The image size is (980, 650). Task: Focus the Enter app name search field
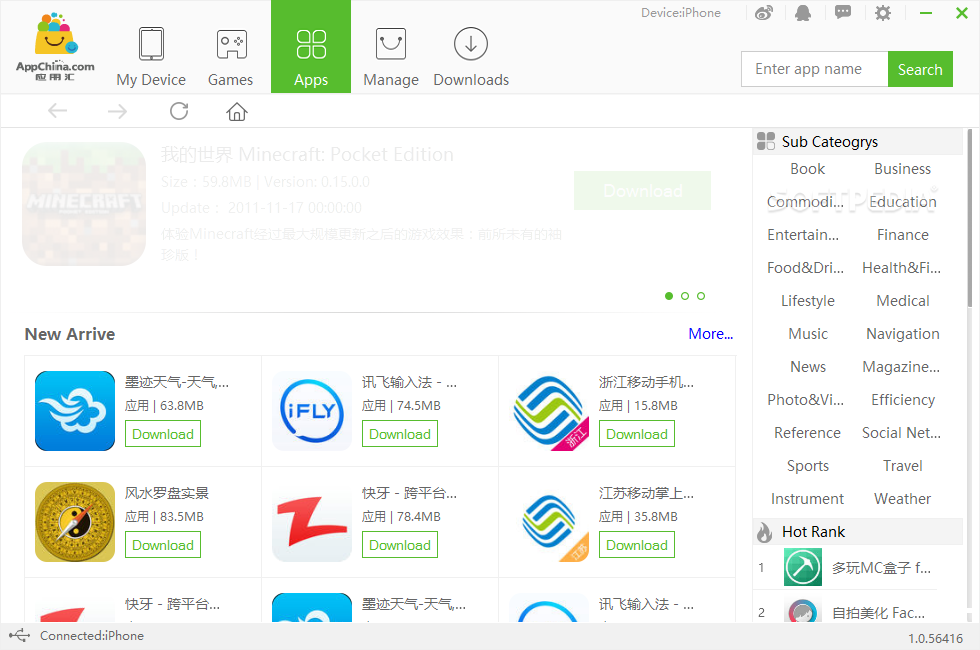(x=814, y=69)
